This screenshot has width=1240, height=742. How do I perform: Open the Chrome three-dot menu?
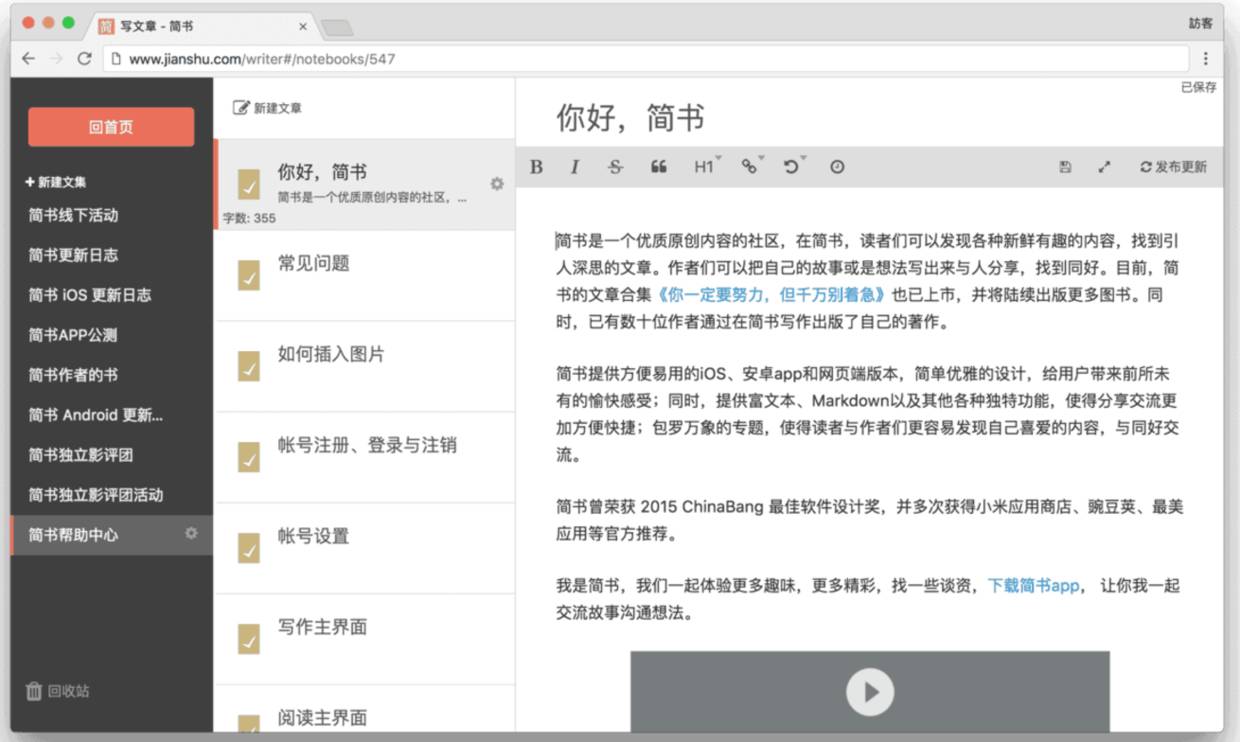1206,59
